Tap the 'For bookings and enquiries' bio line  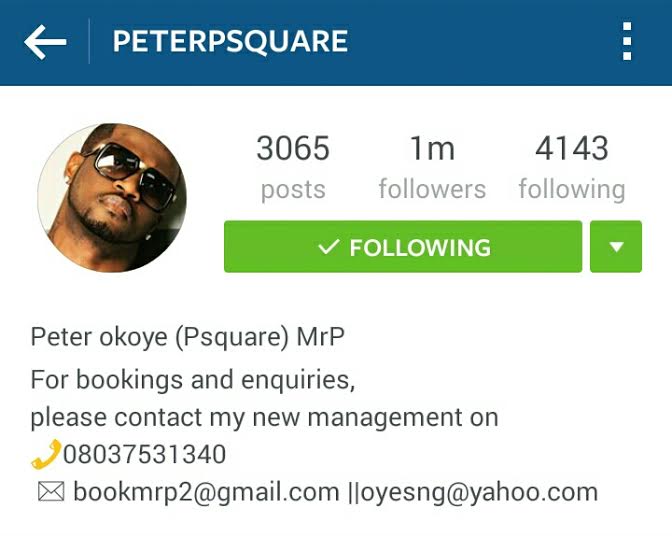(x=193, y=380)
